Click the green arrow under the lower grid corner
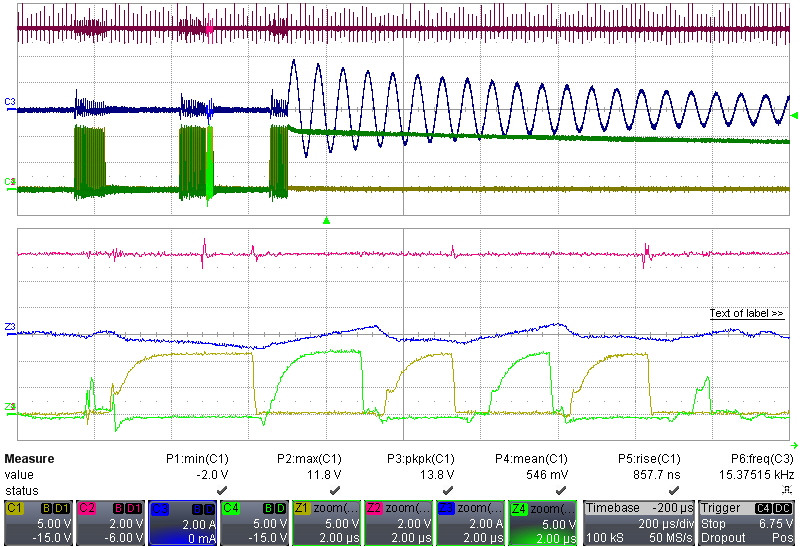 coord(794,446)
